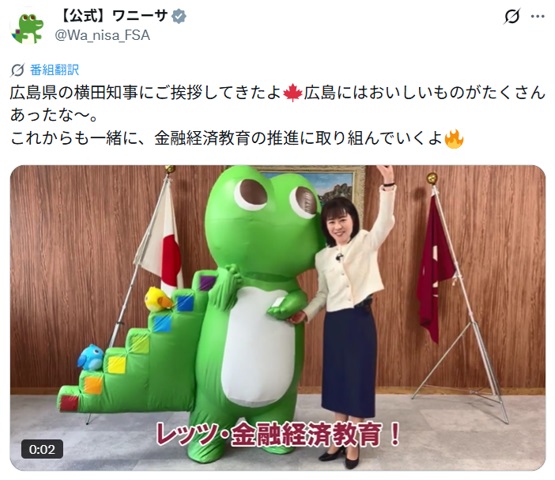555x480 pixels.
Task: Click the fire emoji ending the post
Action: [454, 139]
